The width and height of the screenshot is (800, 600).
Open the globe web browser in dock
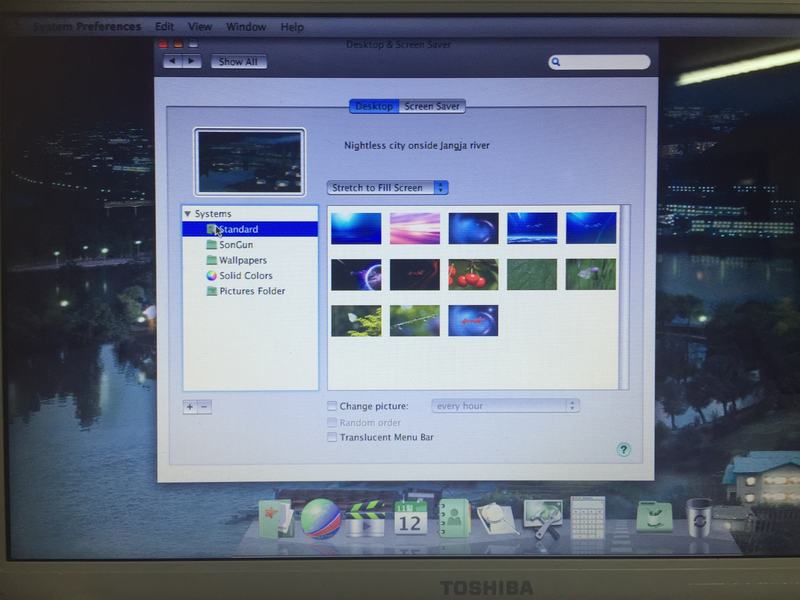321,519
